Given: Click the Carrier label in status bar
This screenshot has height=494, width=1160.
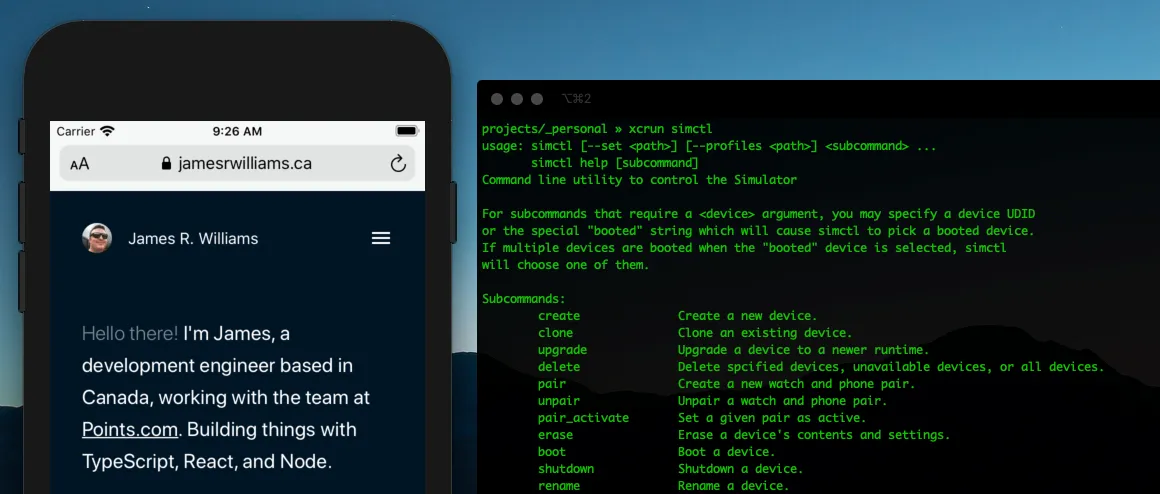Looking at the screenshot, I should [x=75, y=131].
